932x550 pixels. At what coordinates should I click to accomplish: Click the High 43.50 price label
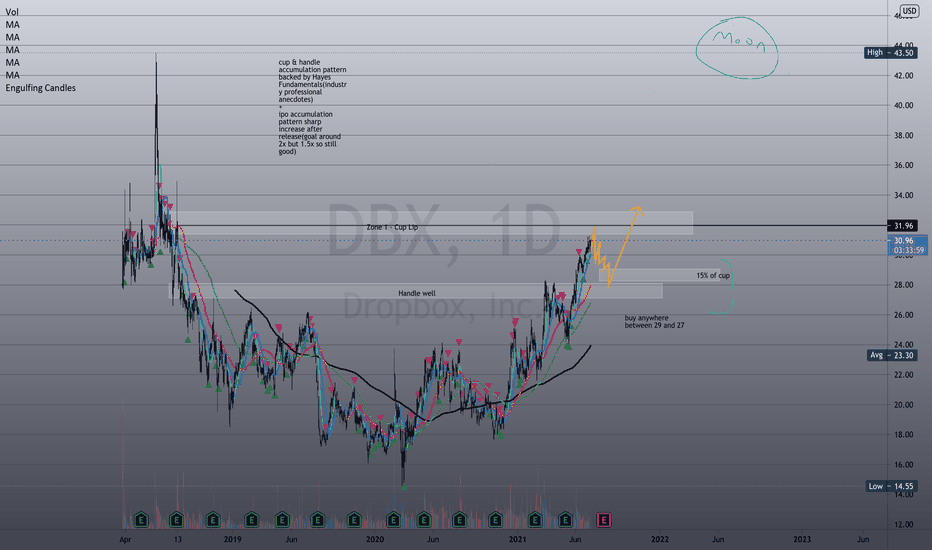point(890,52)
